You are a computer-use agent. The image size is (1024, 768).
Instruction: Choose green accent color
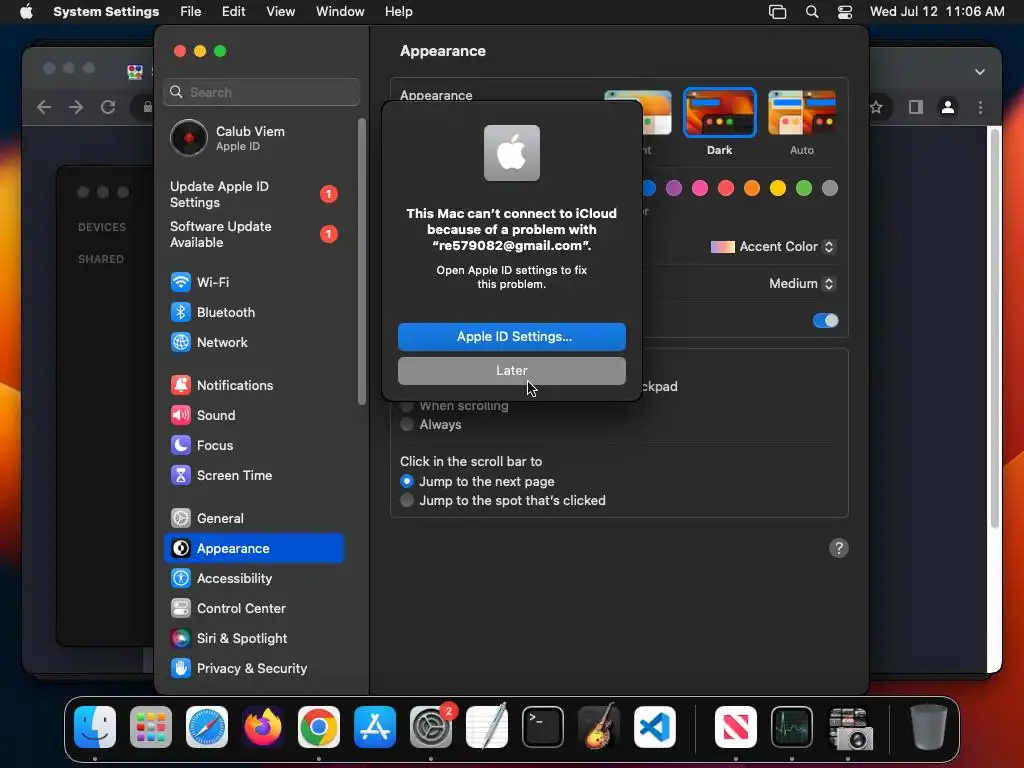tap(804, 188)
